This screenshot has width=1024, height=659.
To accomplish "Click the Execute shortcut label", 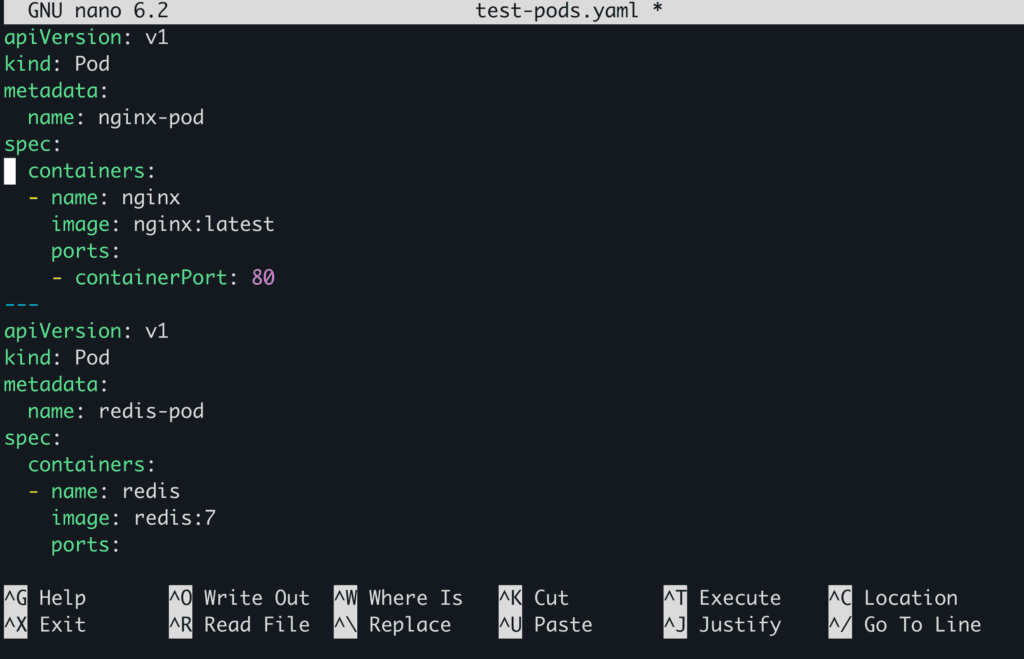I will point(739,598).
